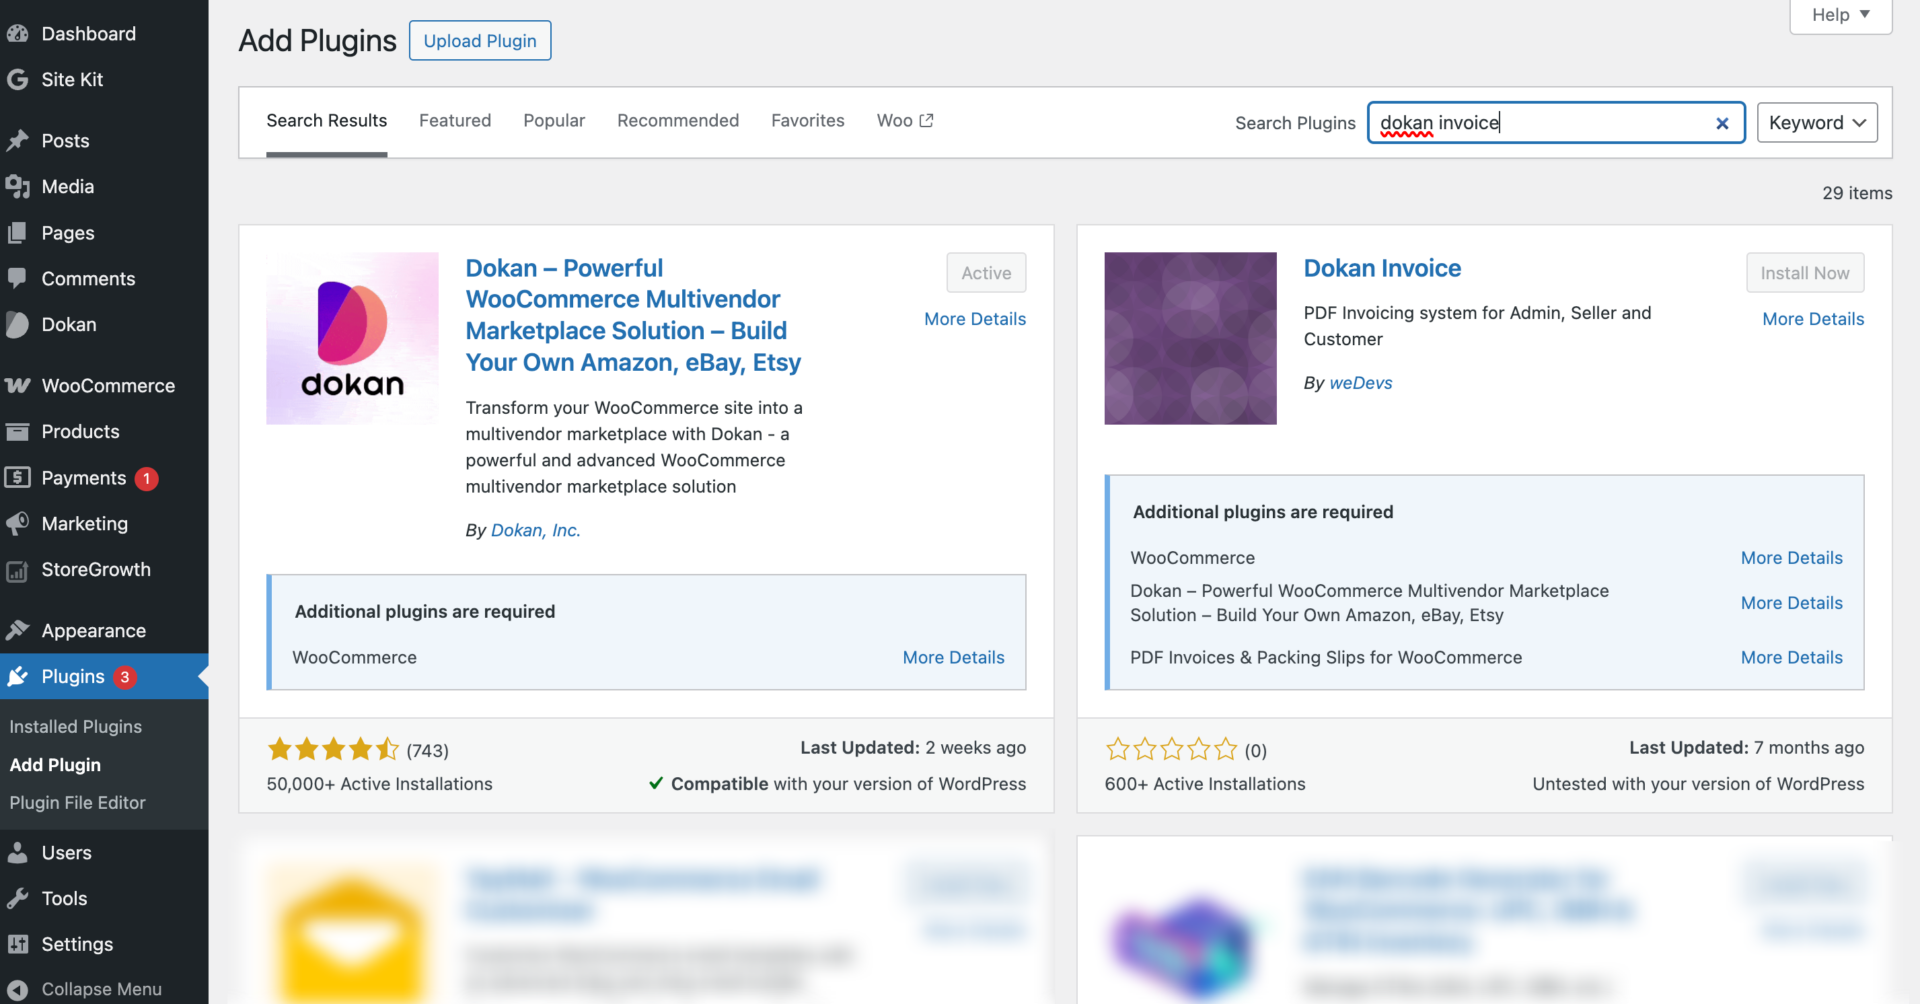The width and height of the screenshot is (1920, 1004).
Task: Expand the Help dropdown tab
Action: tap(1840, 15)
